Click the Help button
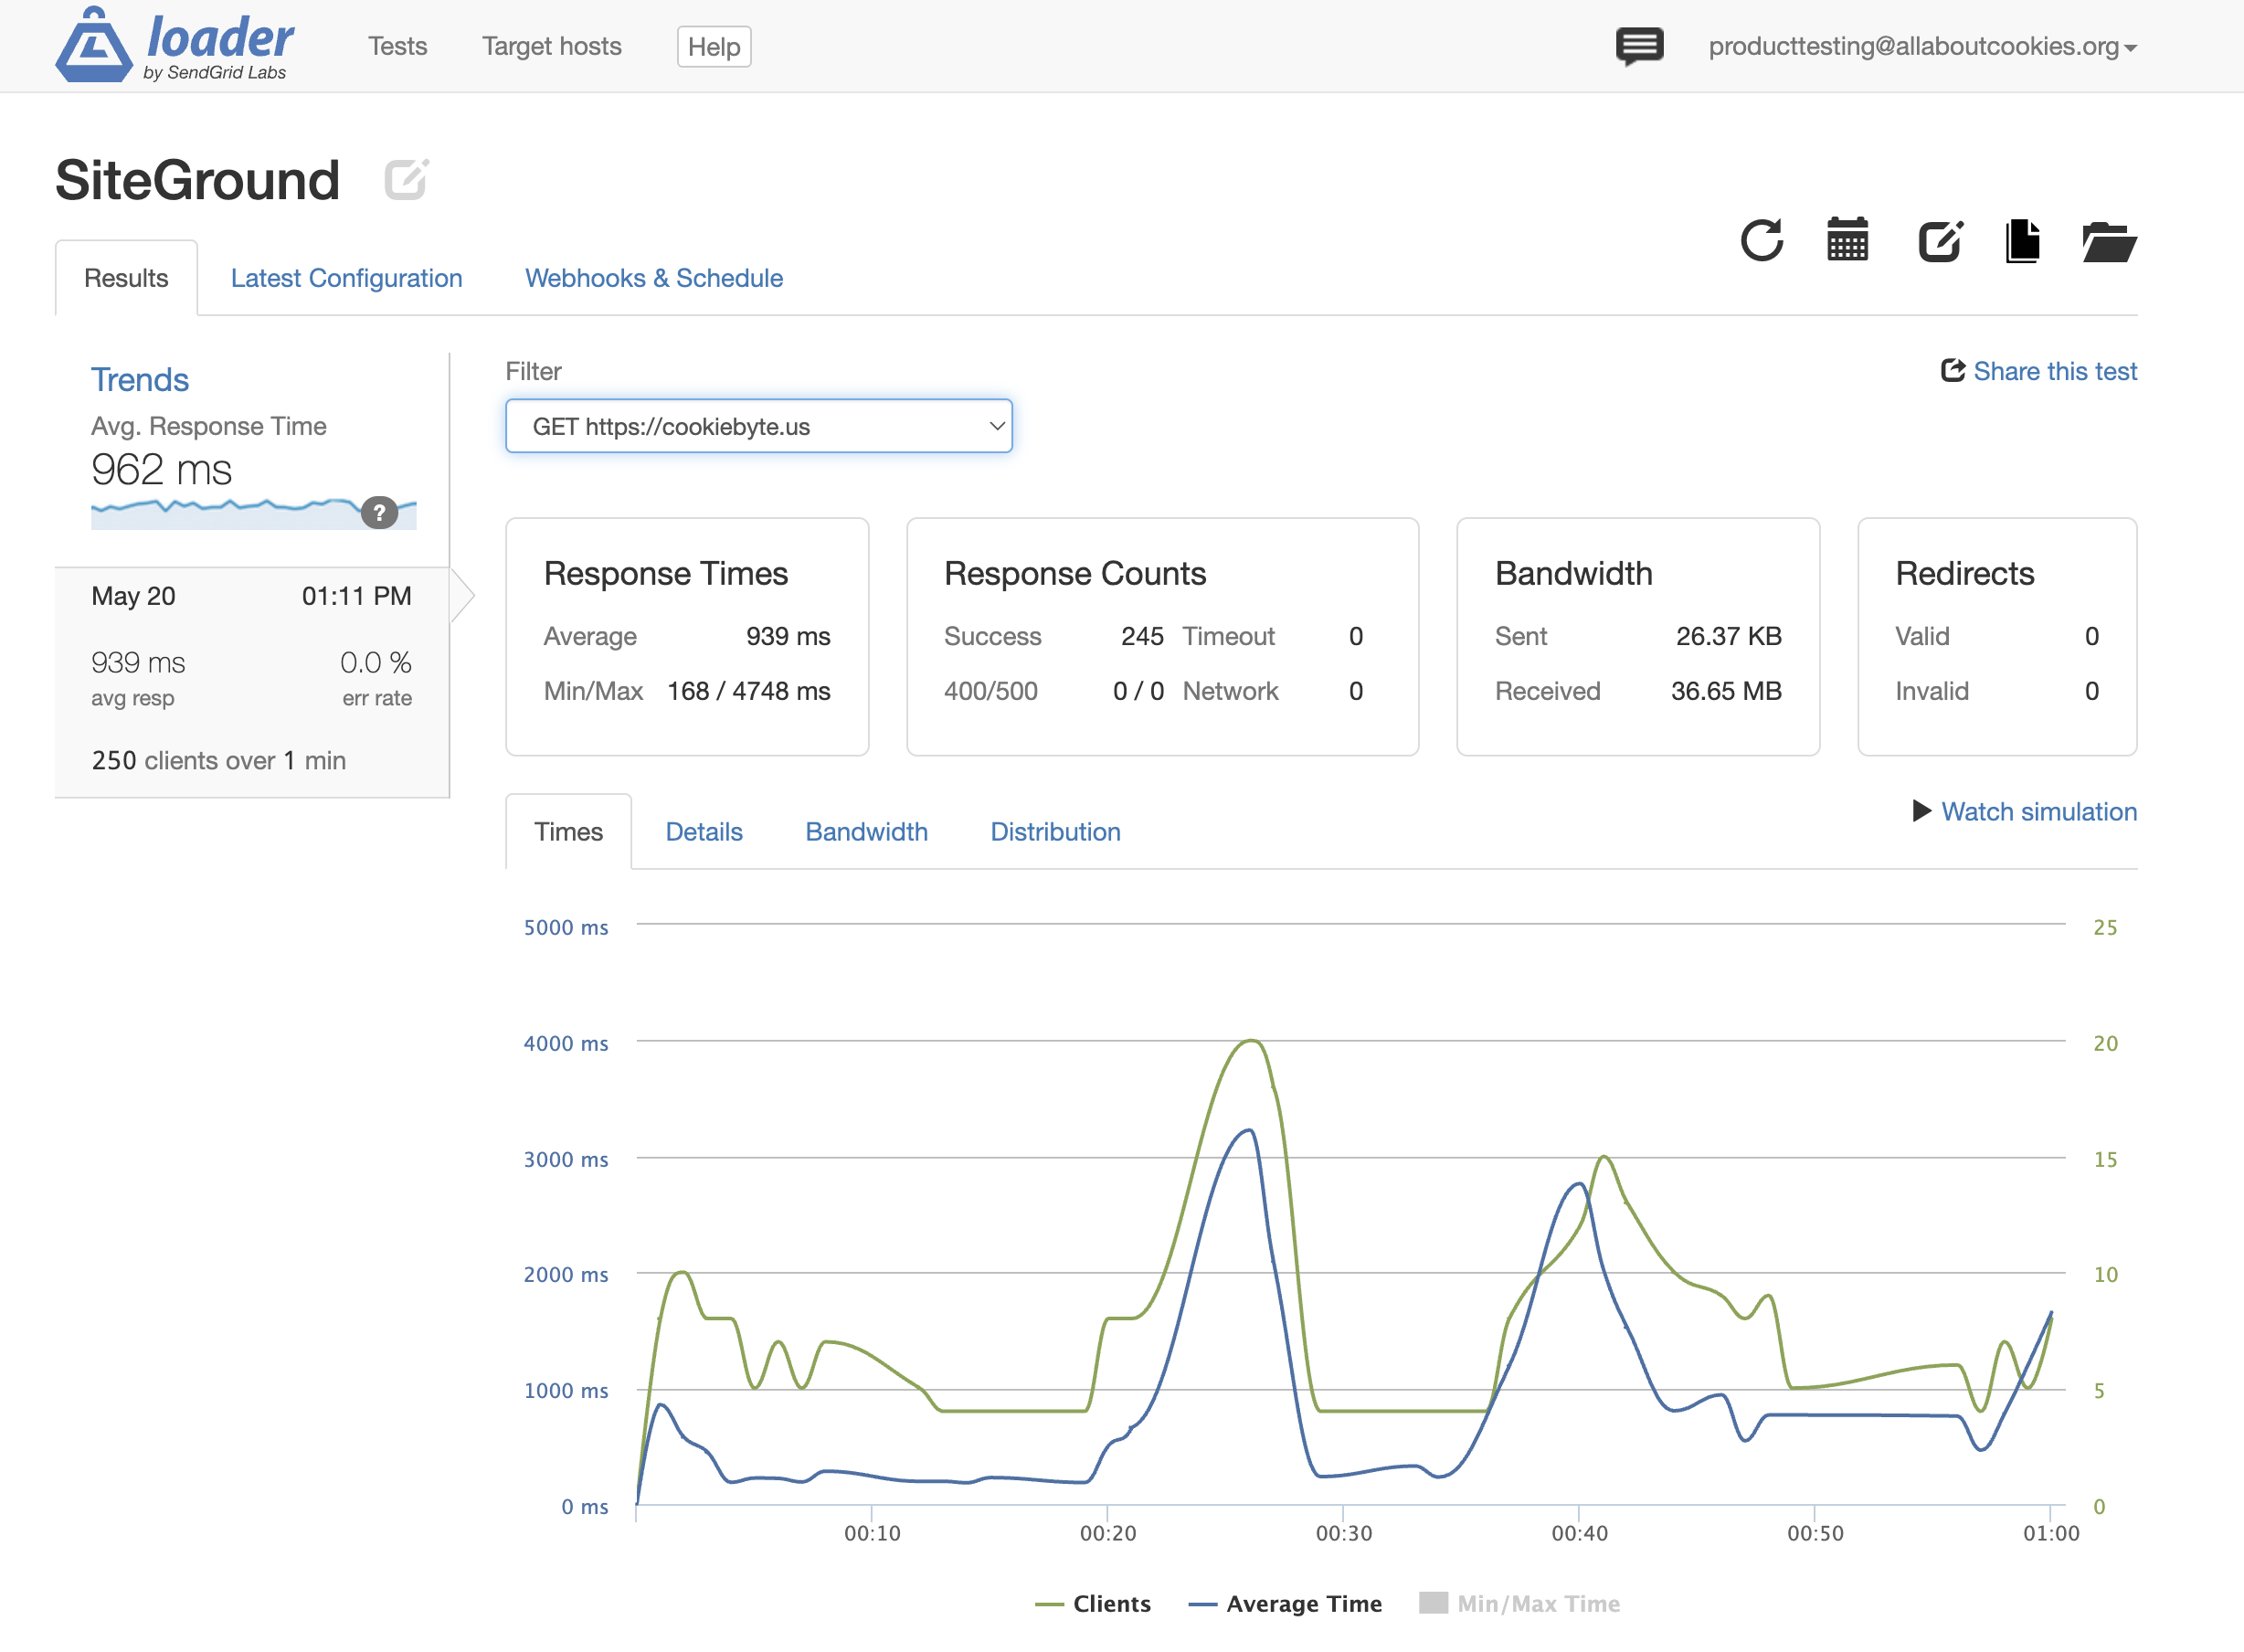This screenshot has height=1652, width=2244. (714, 47)
